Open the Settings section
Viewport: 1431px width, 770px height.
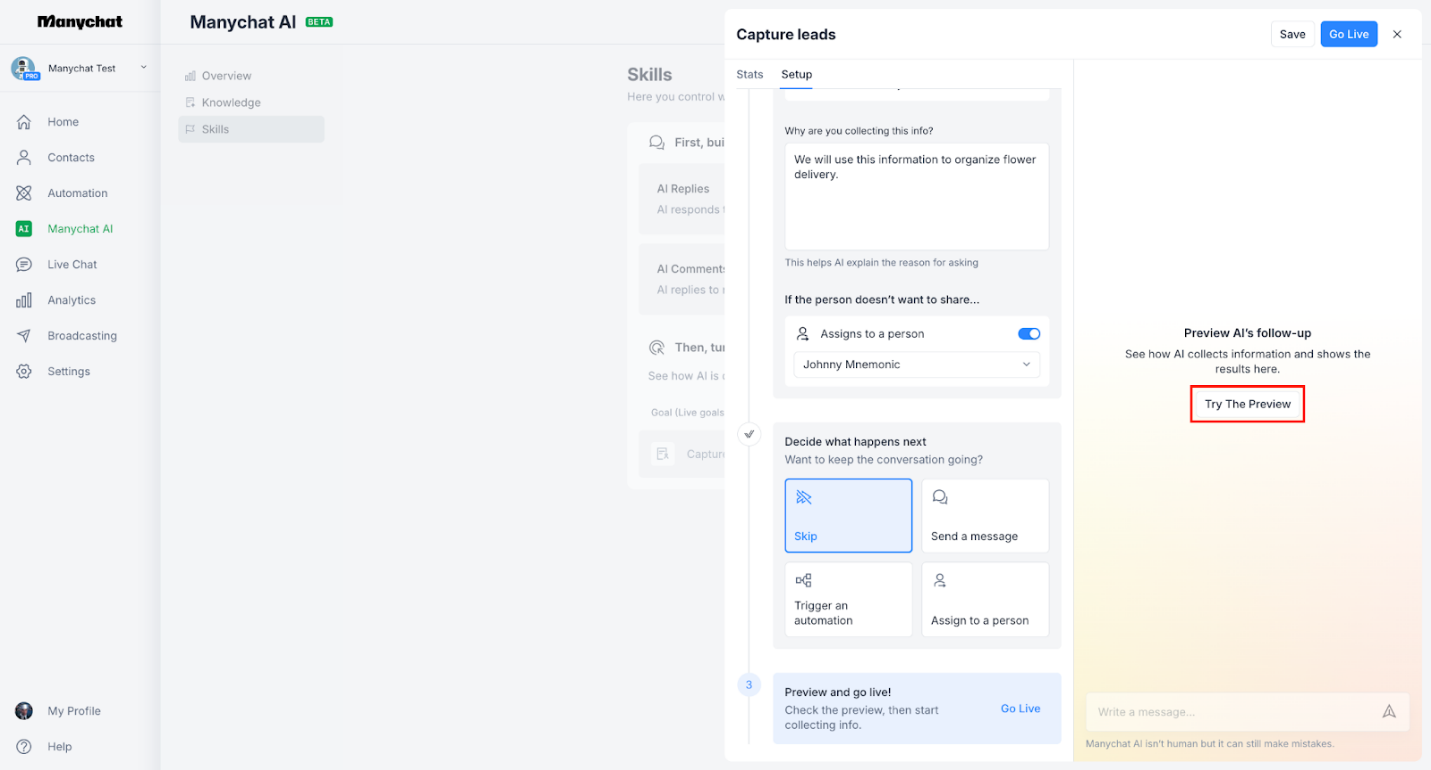pos(68,371)
